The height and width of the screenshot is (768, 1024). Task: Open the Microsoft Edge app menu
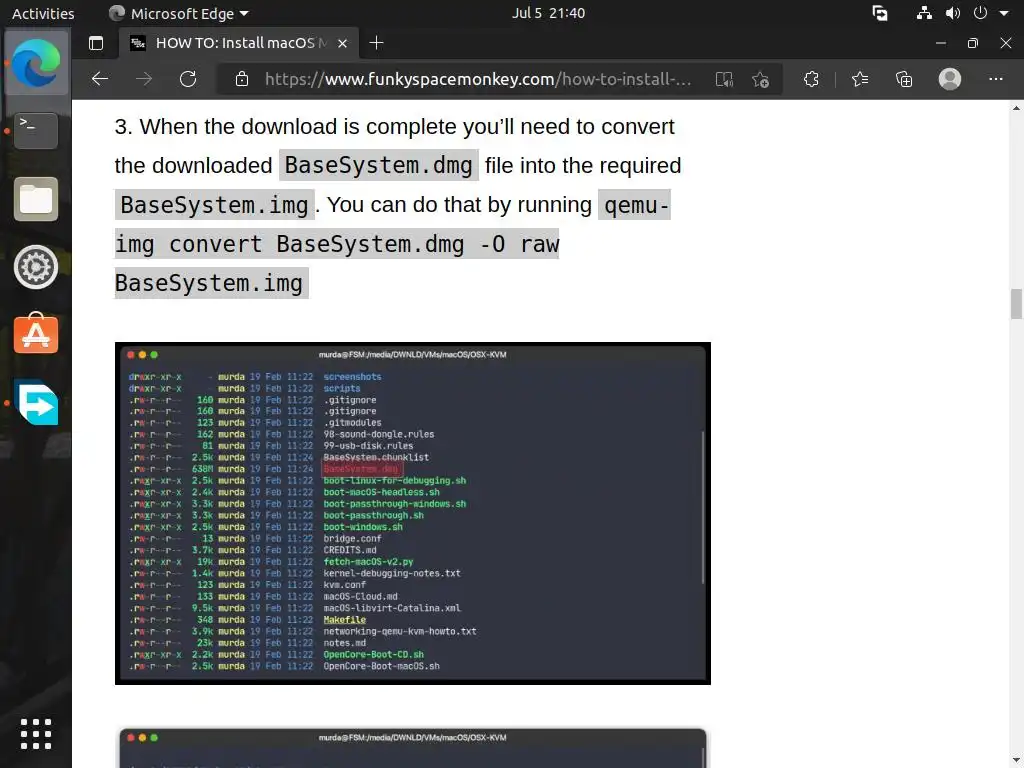click(179, 13)
